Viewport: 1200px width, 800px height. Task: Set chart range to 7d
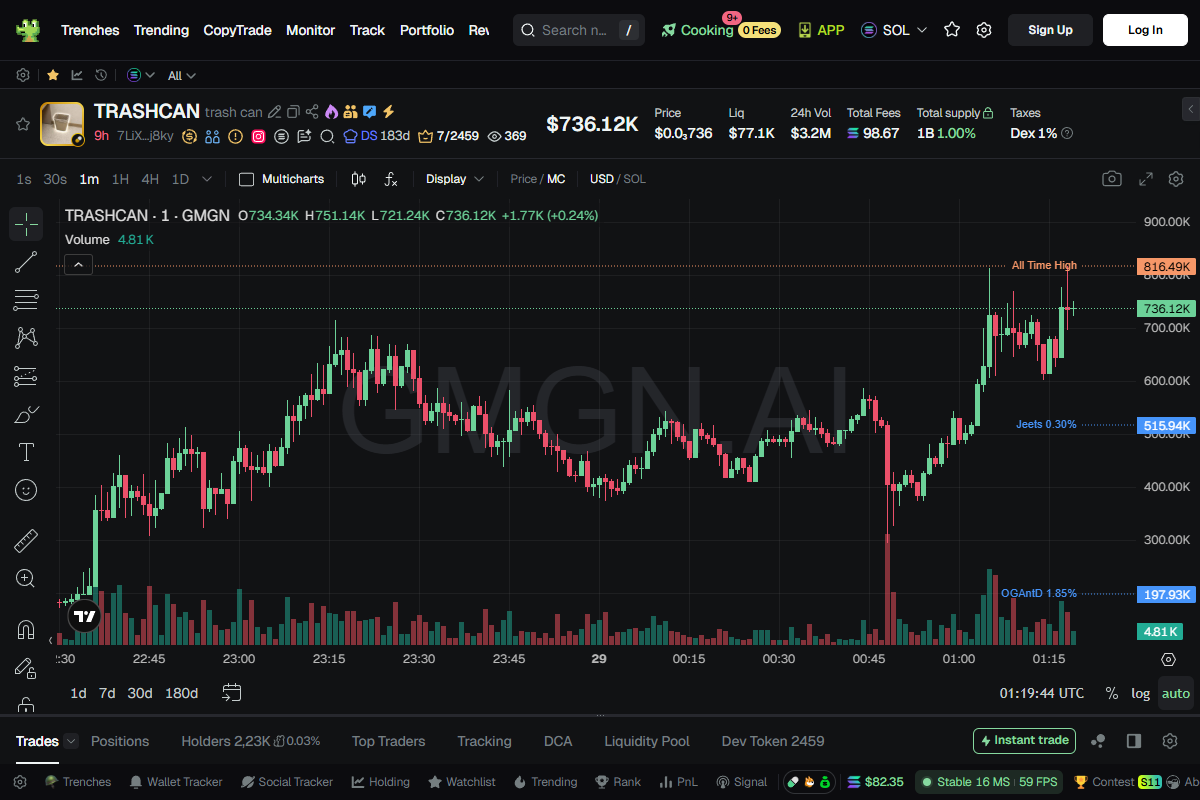(x=106, y=693)
